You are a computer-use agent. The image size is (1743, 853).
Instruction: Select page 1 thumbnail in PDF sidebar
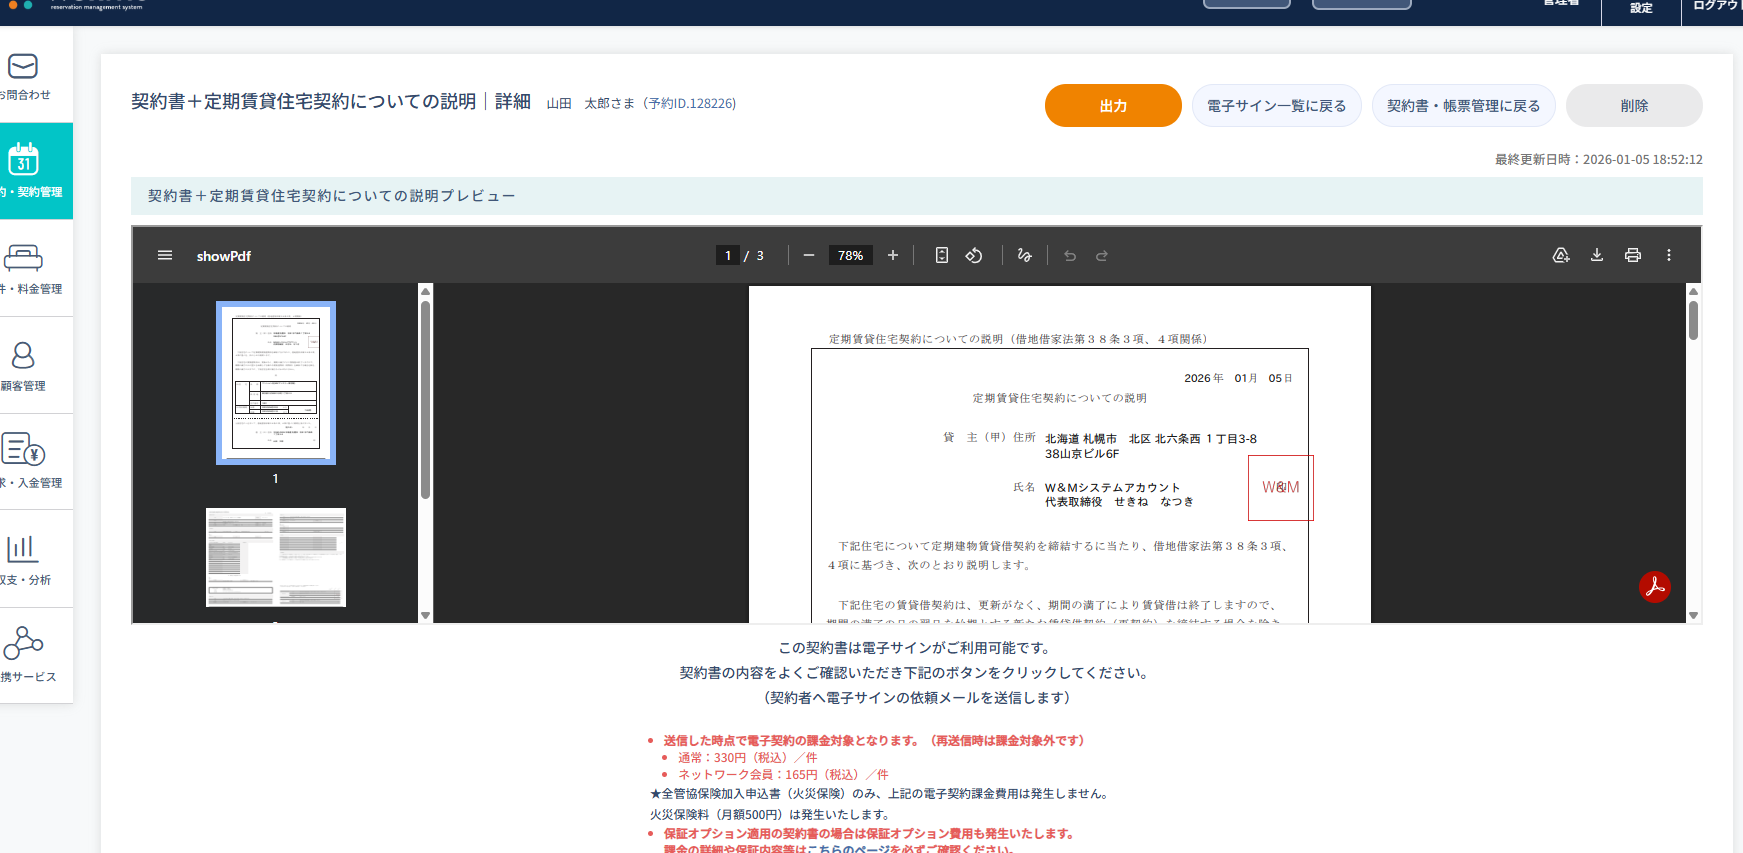(x=276, y=383)
